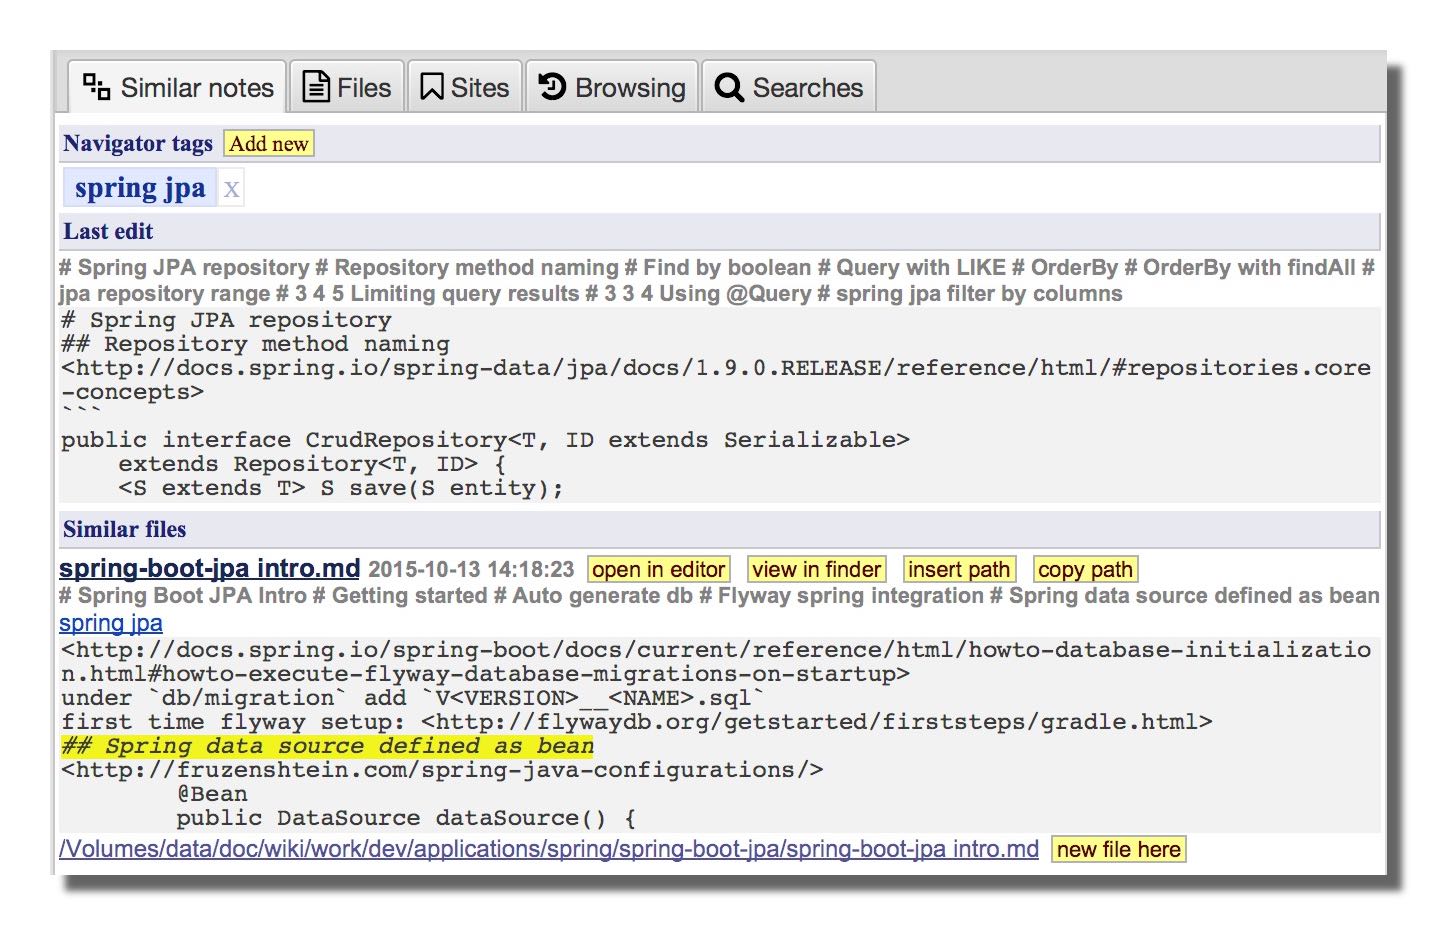Viewport: 1437px width, 925px height.
Task: Switch to the Sites tab
Action: 465,87
